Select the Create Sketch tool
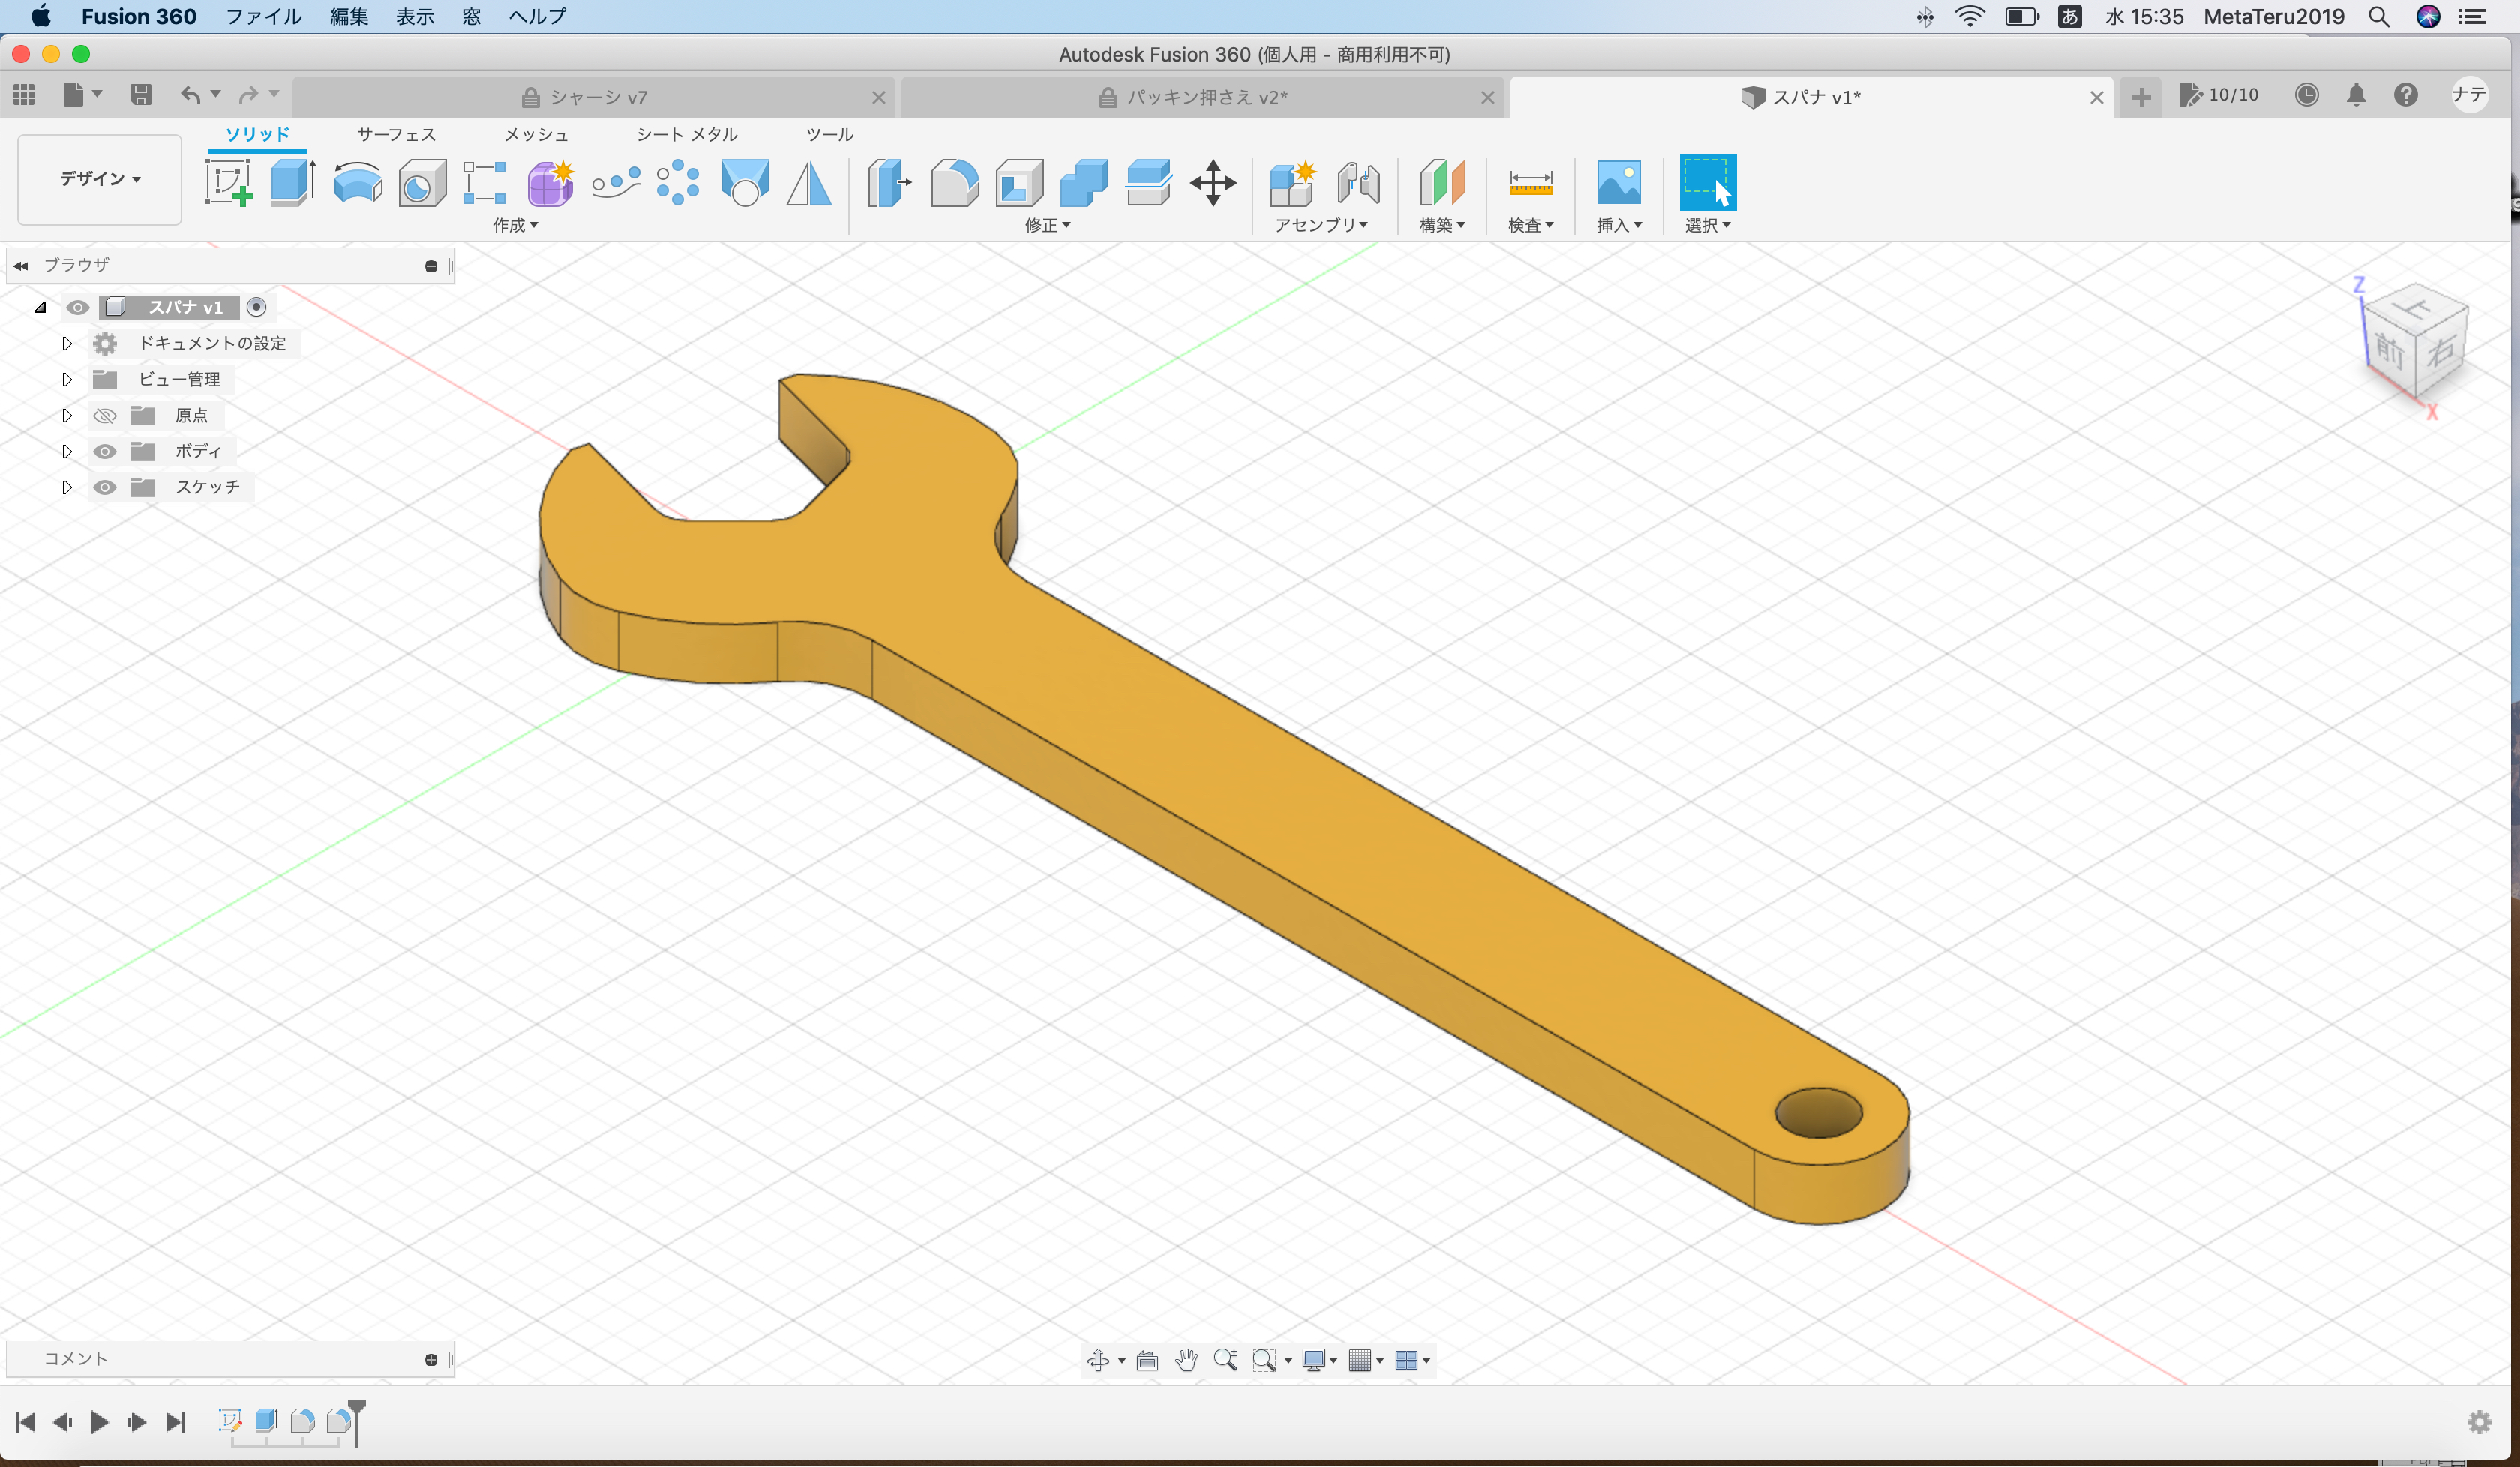 228,183
